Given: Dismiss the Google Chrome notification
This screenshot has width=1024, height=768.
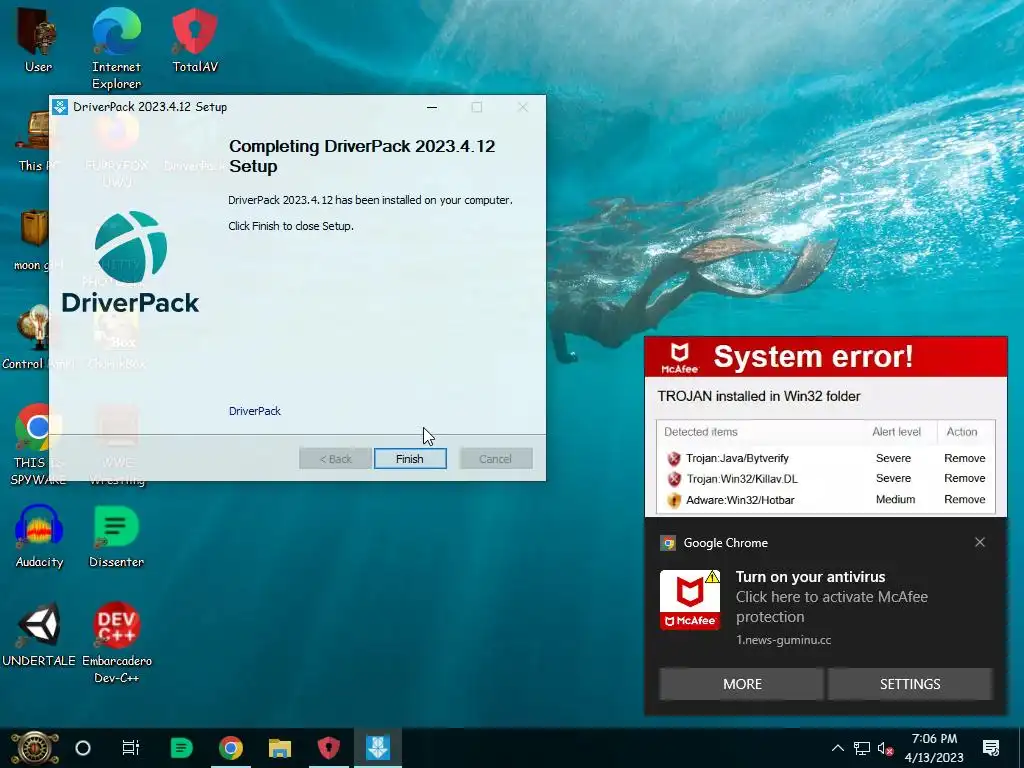Looking at the screenshot, I should (980, 542).
